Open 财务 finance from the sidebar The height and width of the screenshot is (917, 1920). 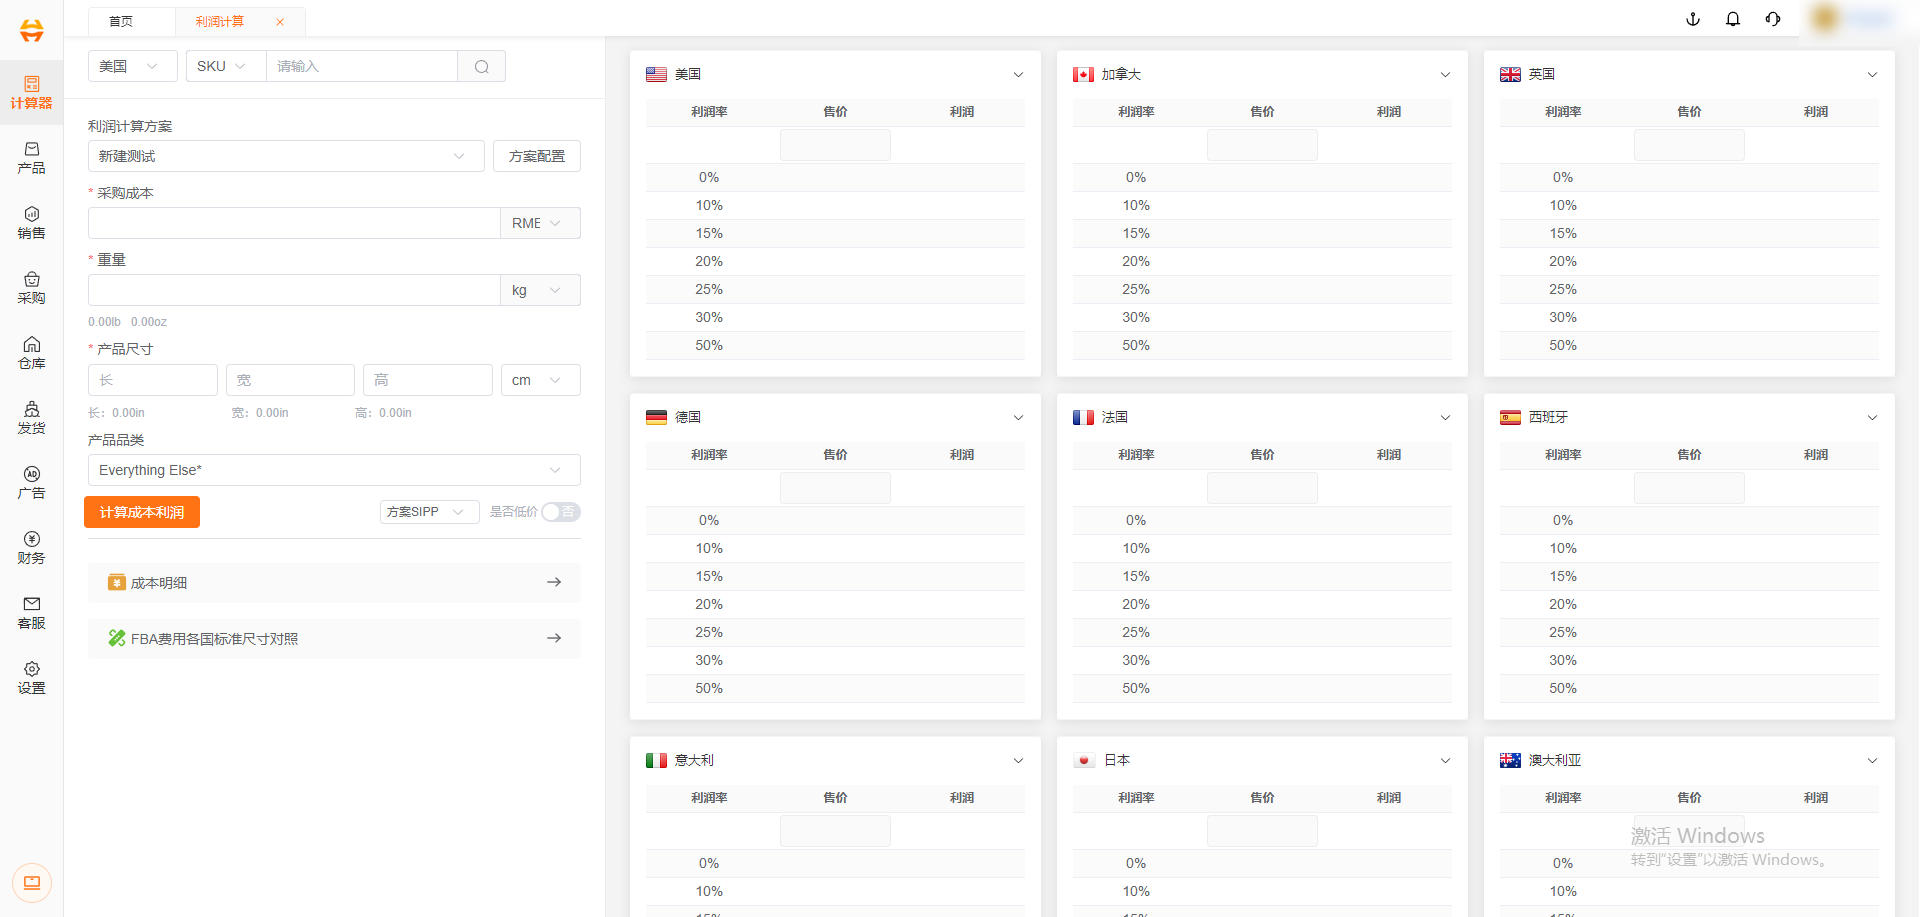point(31,547)
